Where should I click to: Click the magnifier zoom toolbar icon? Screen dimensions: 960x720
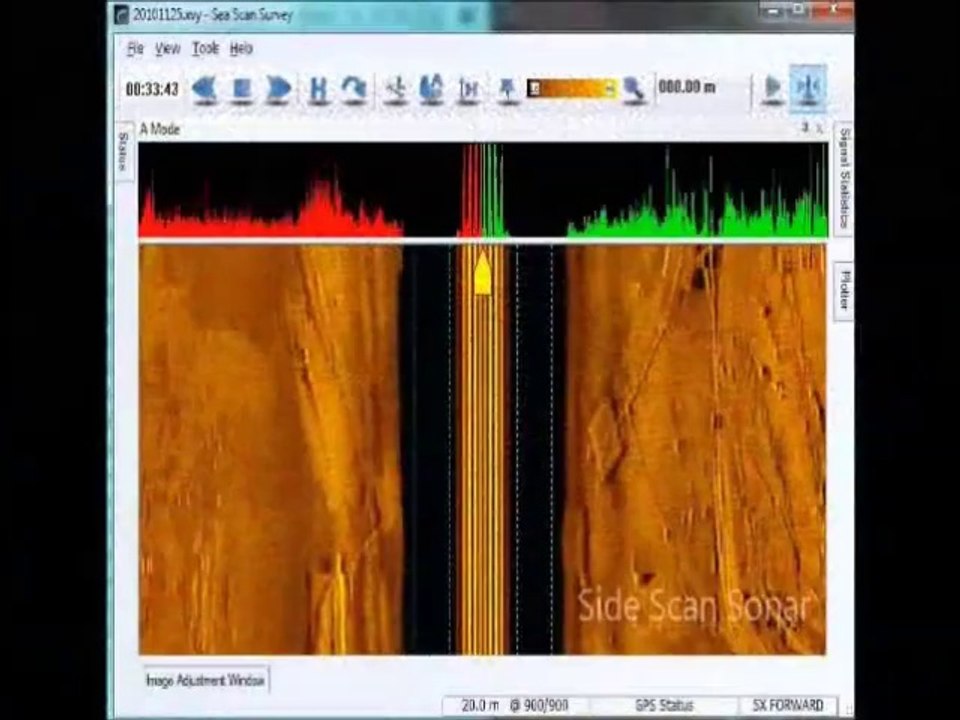635,89
